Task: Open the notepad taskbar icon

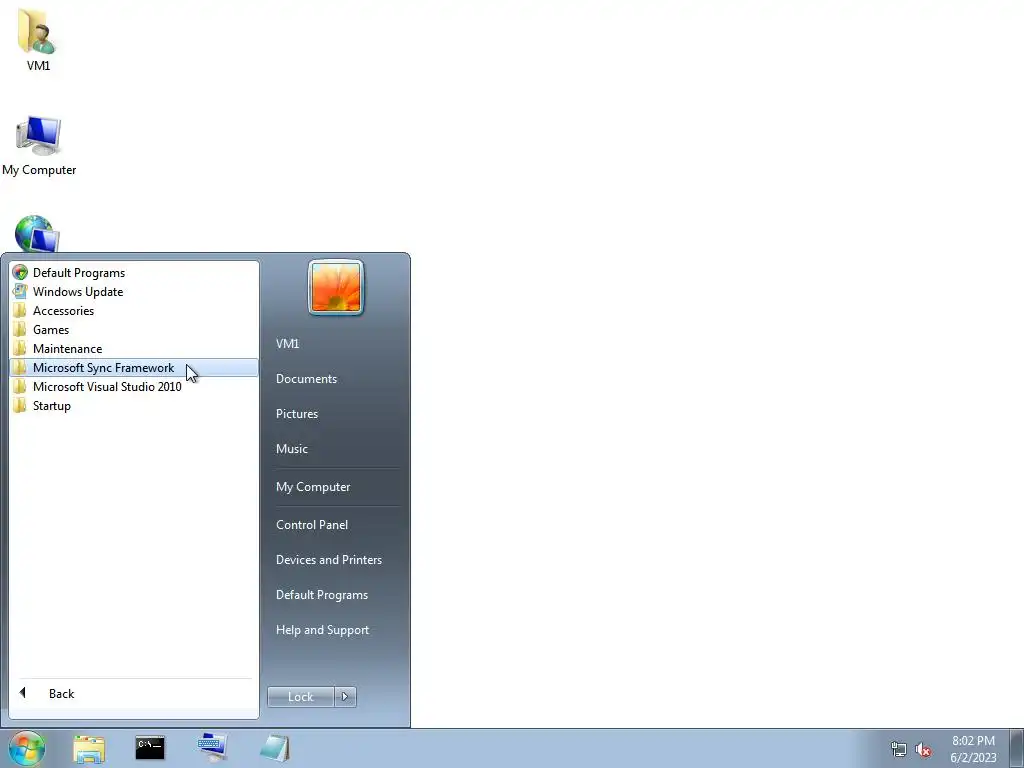Action: (x=275, y=748)
